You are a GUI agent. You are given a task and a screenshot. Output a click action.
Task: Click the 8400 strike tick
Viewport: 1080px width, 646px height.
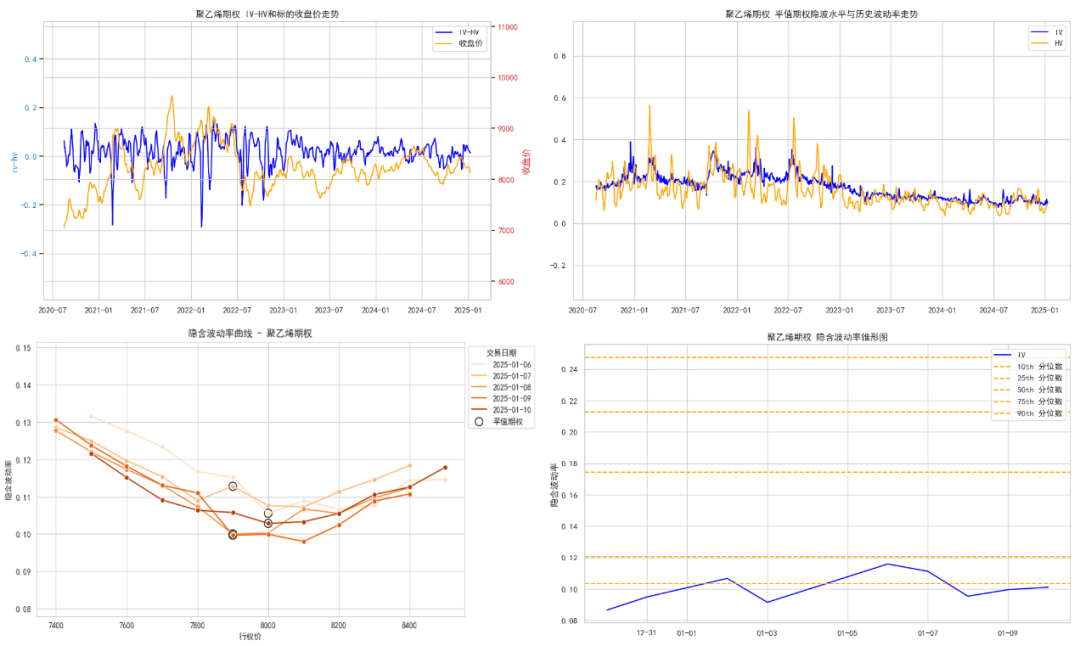tap(409, 626)
